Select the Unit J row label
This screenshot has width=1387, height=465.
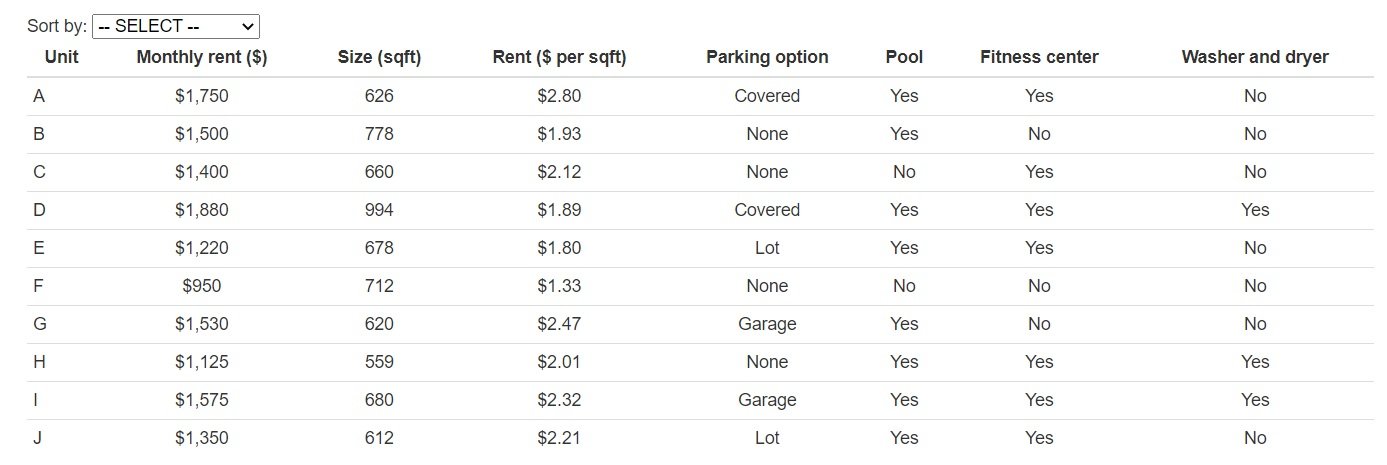tap(39, 438)
